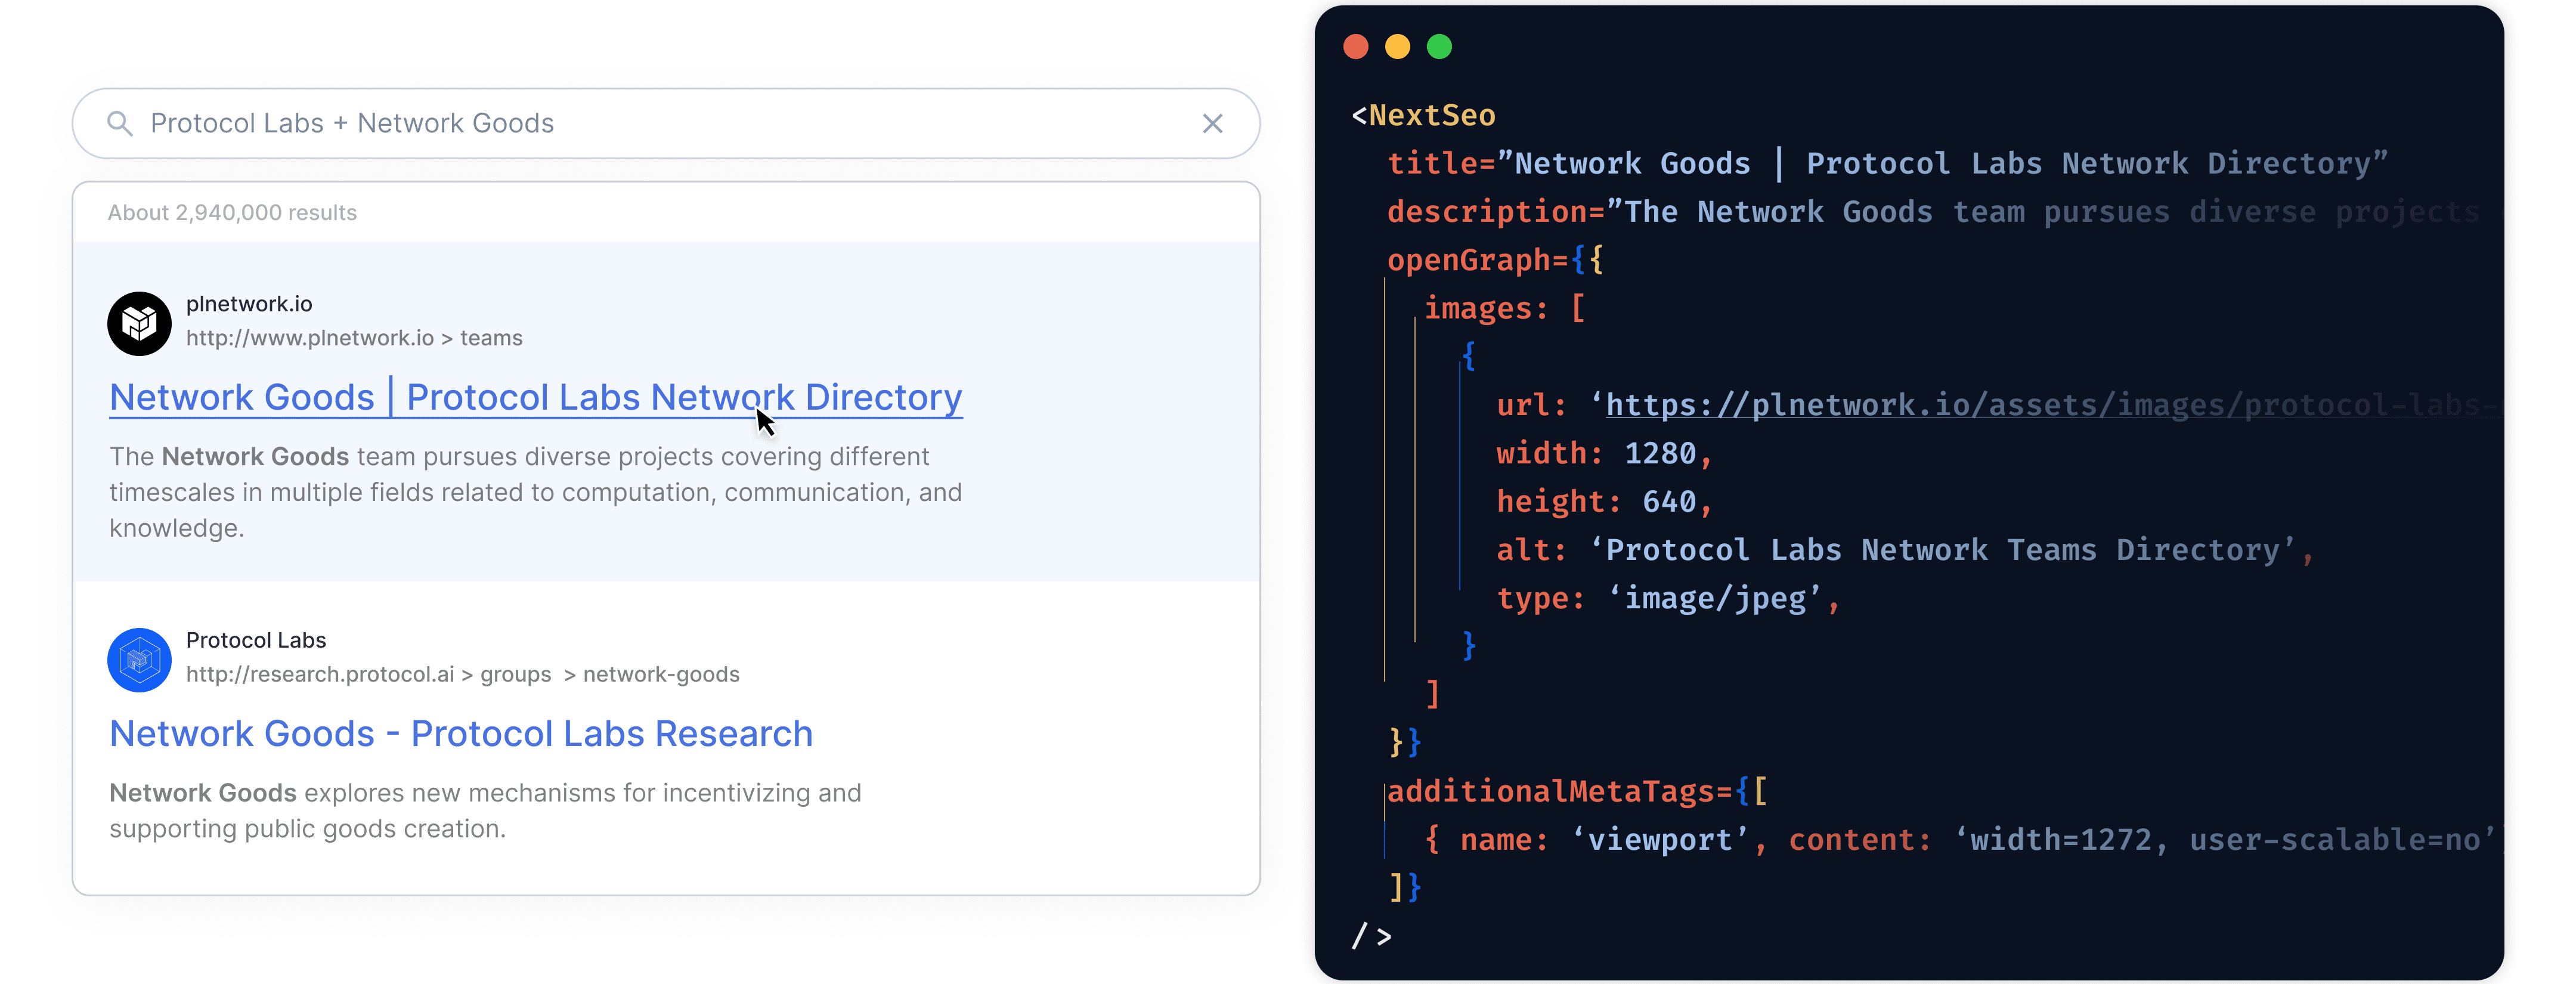This screenshot has width=2576, height=984.
Task: Click the Protocol Labs circular favicon
Action: tap(139, 660)
